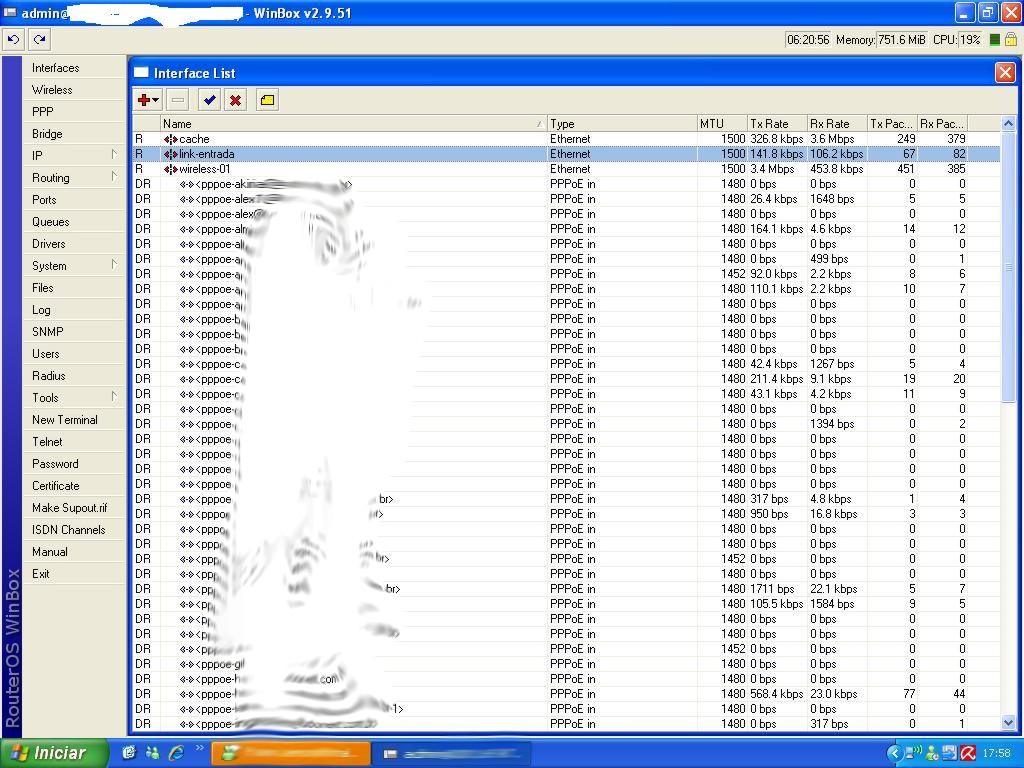Select the link-entrada interface name
1024x768 pixels.
pos(206,154)
